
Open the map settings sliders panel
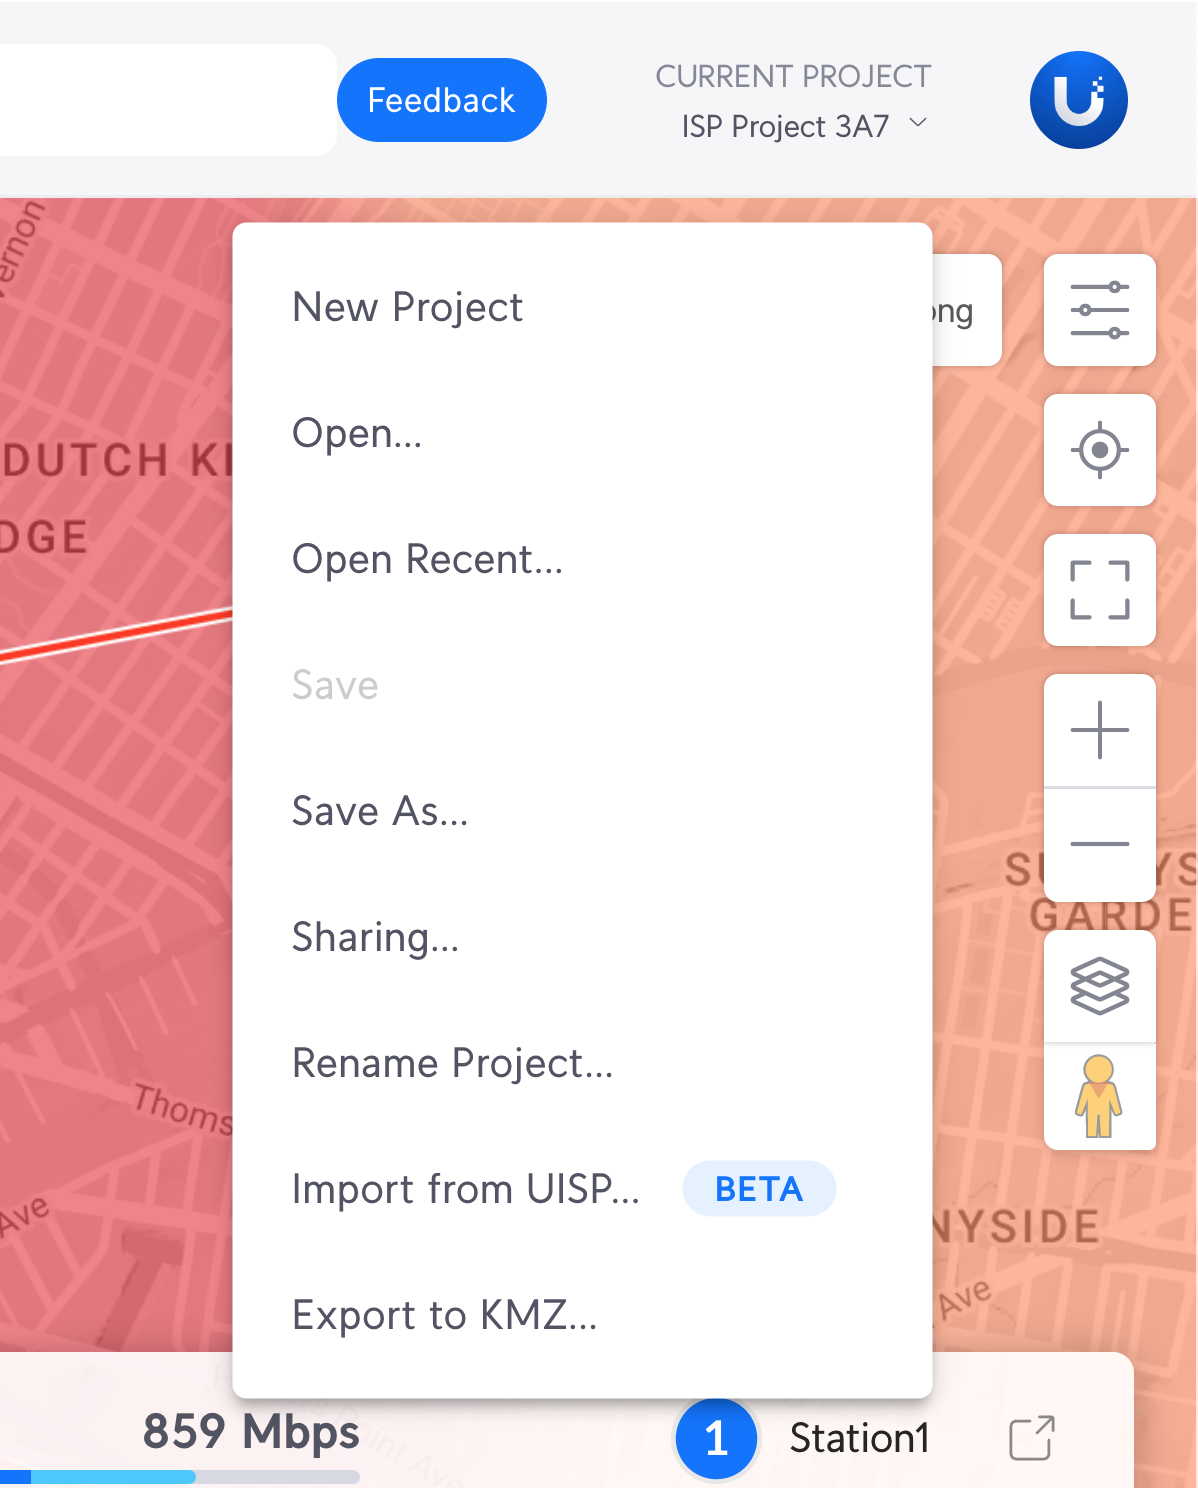coord(1099,310)
